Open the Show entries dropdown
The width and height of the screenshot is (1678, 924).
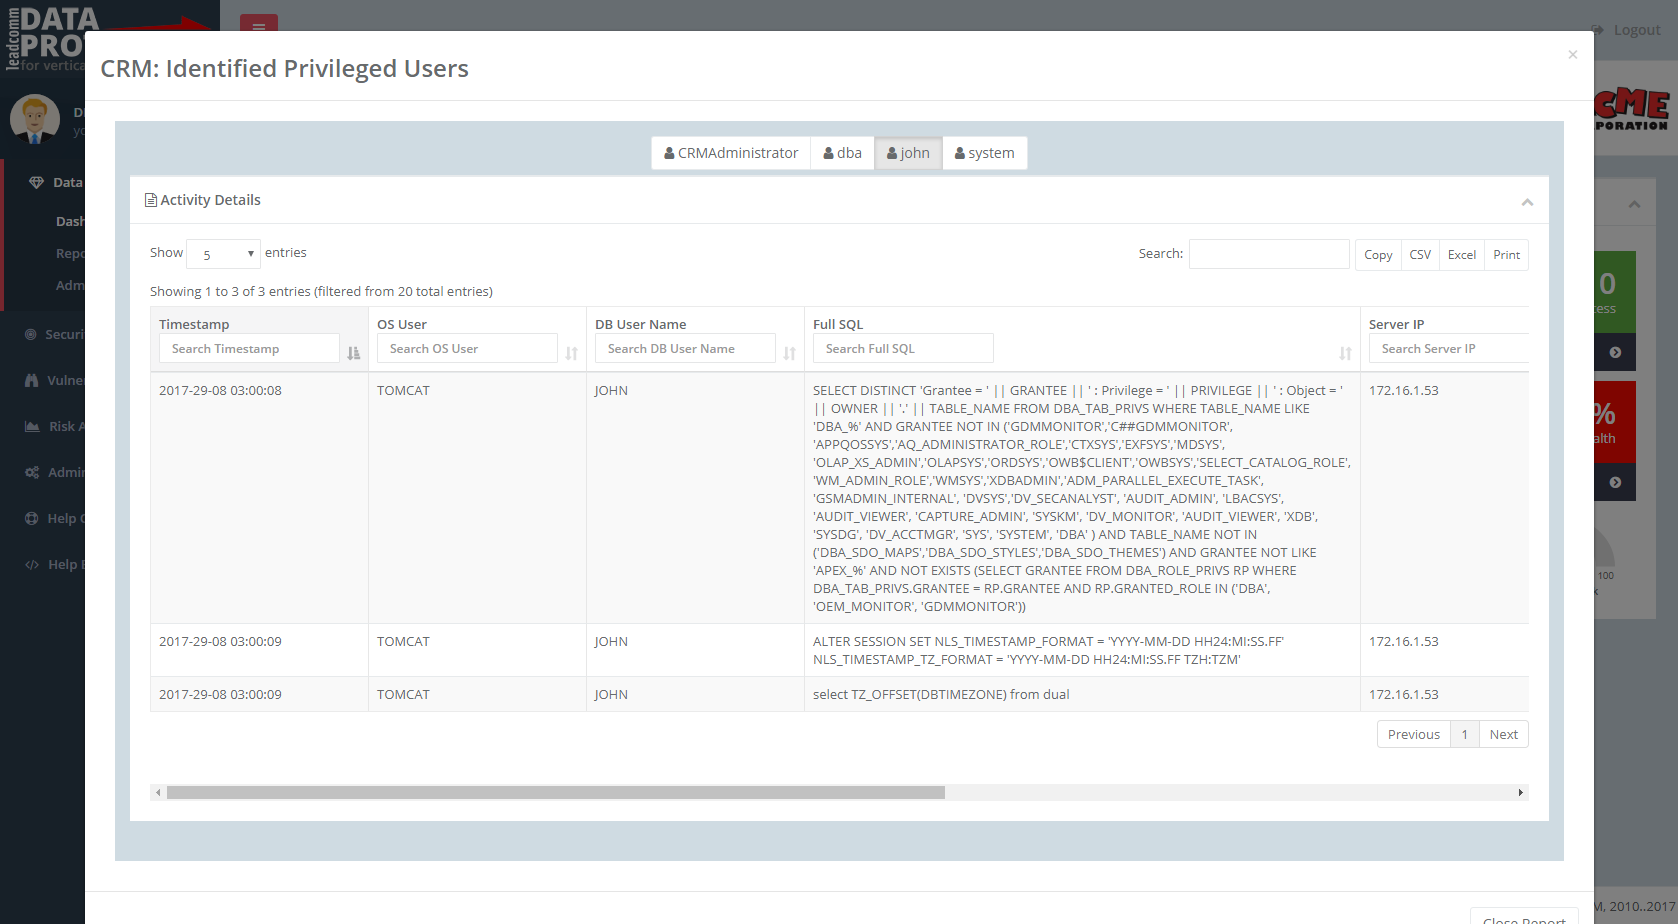222,254
